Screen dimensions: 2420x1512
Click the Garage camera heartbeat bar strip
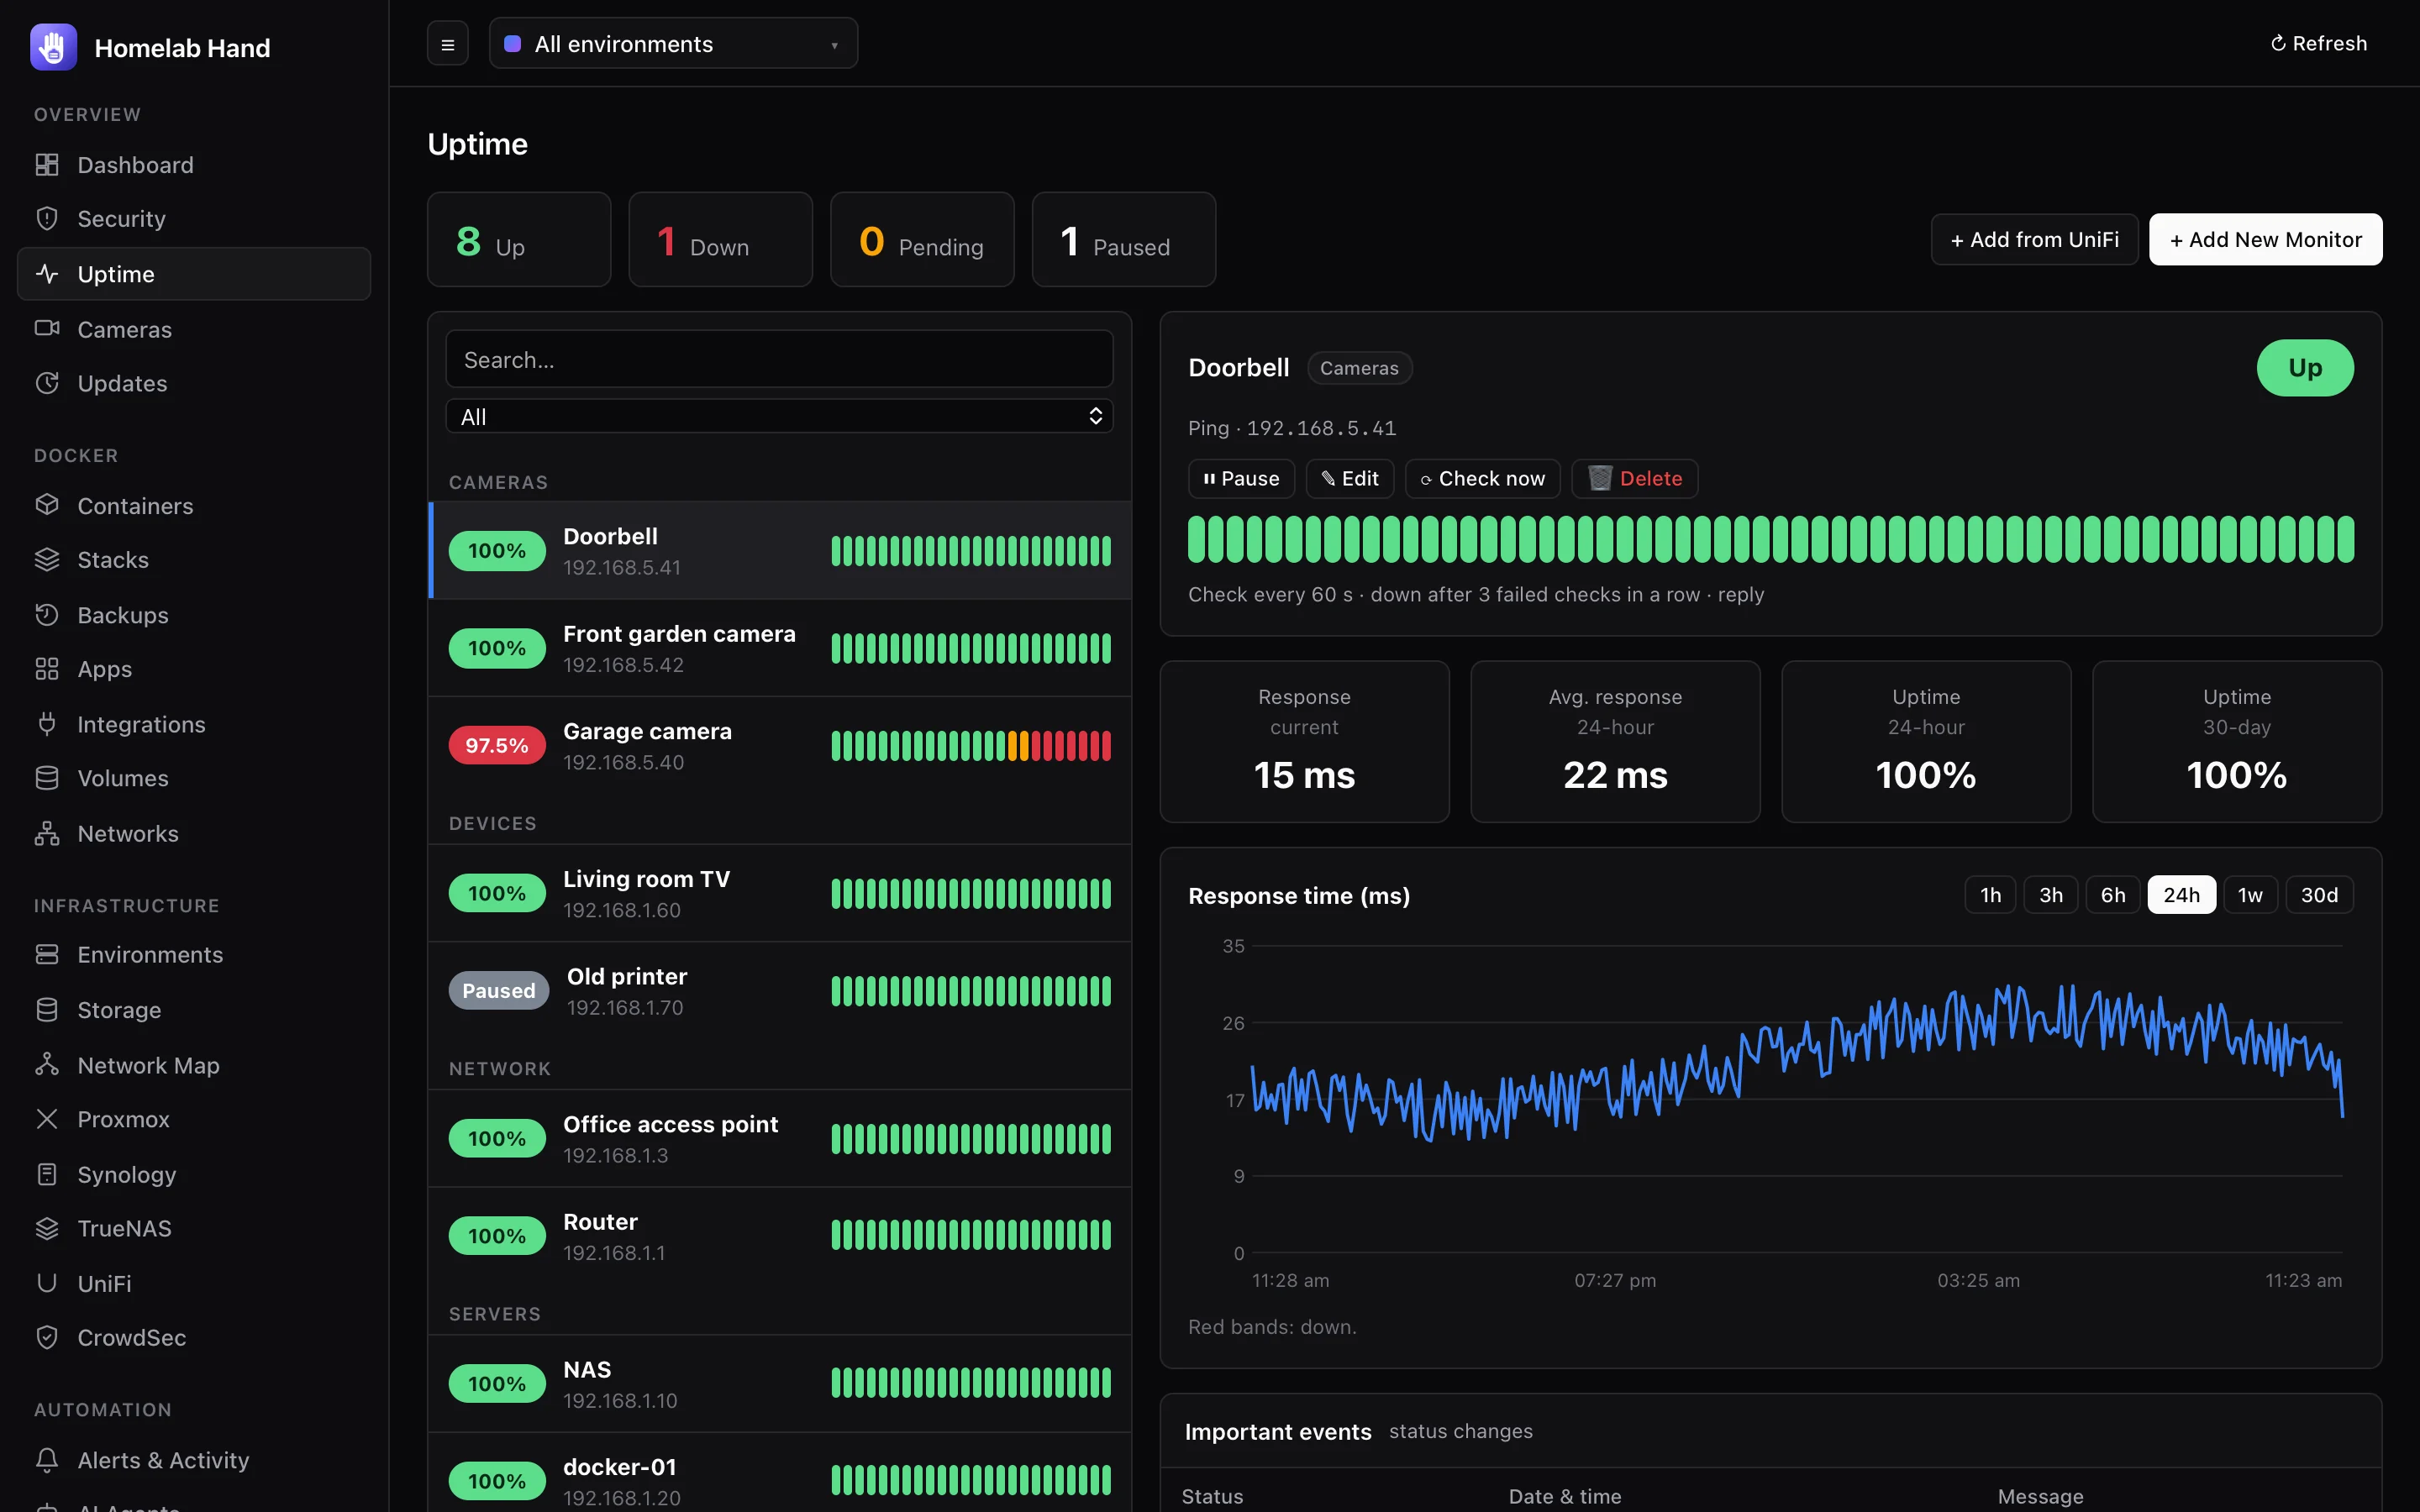pos(971,746)
